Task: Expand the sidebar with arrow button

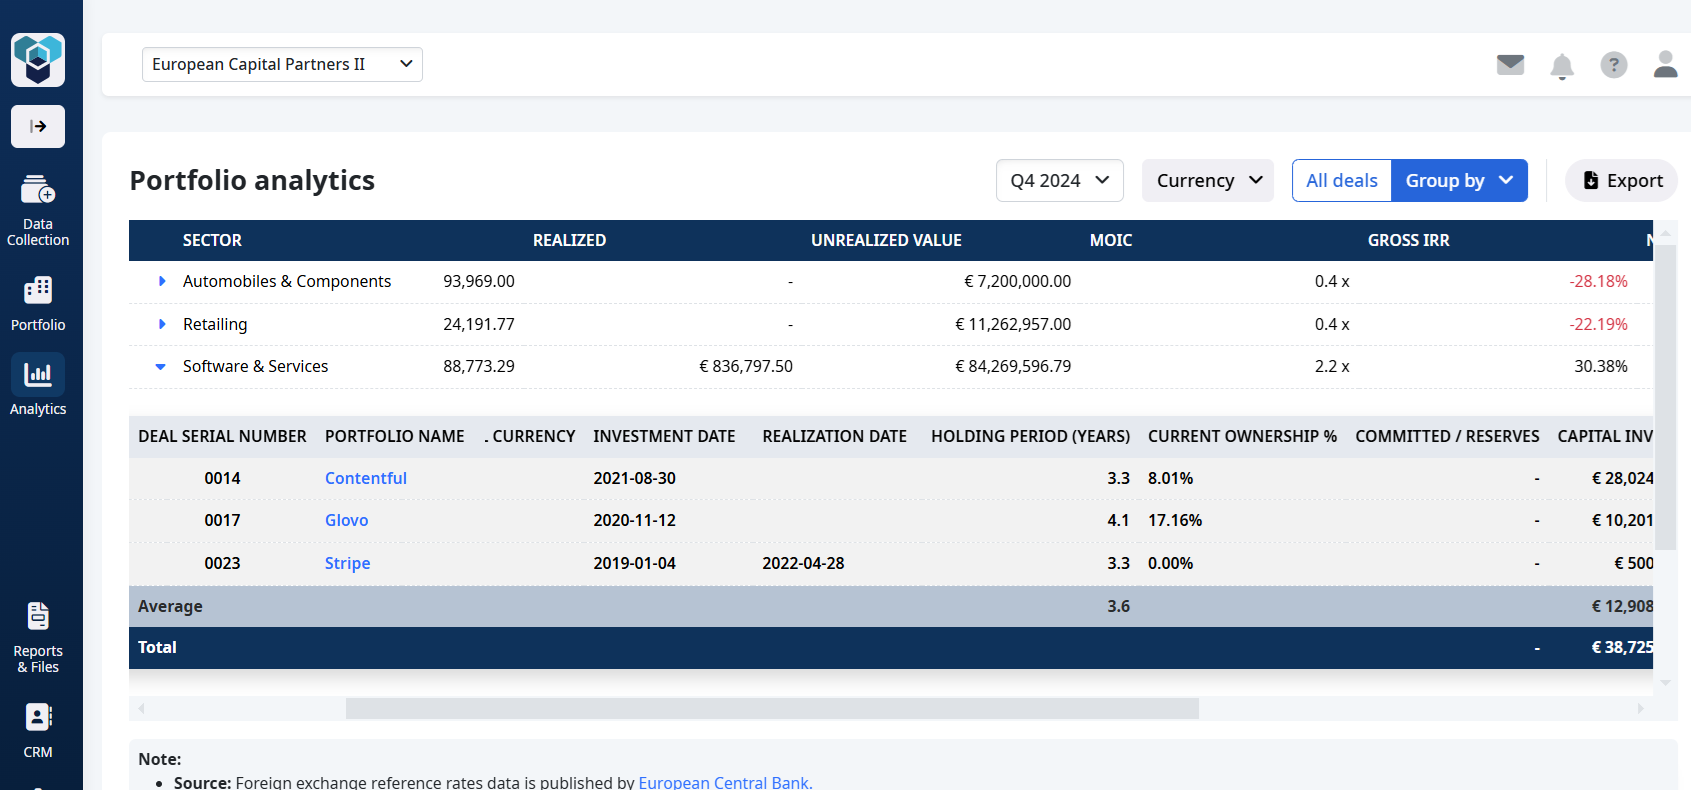Action: click(x=38, y=126)
